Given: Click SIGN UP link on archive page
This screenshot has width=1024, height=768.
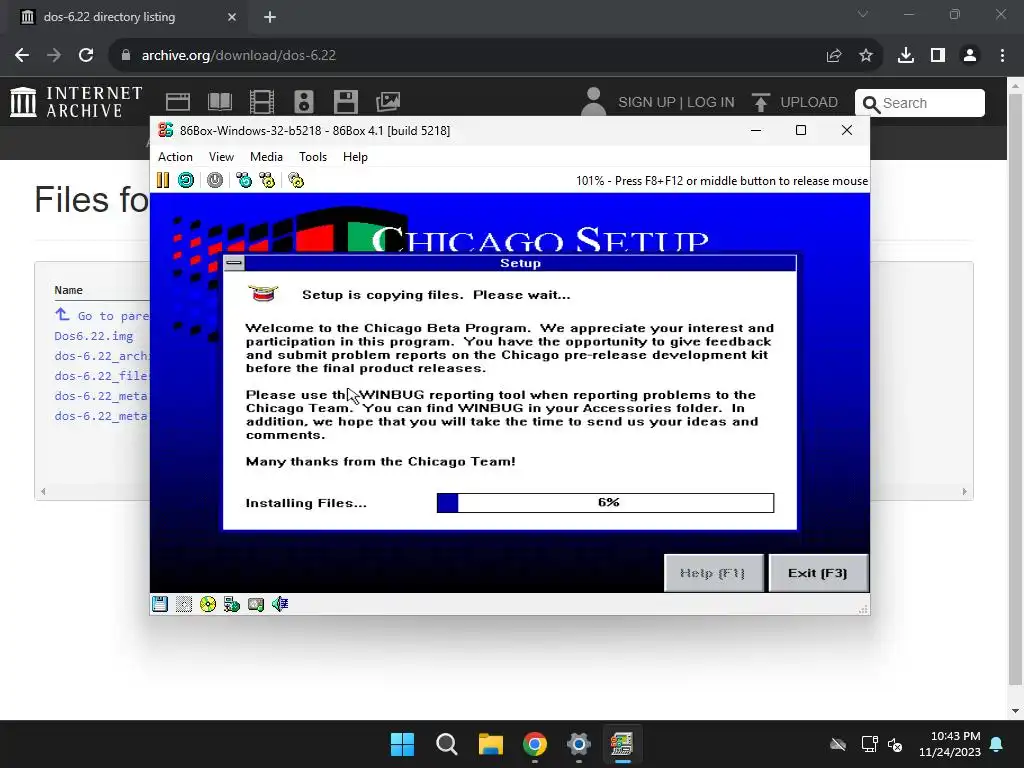Looking at the screenshot, I should pyautogui.click(x=647, y=103).
